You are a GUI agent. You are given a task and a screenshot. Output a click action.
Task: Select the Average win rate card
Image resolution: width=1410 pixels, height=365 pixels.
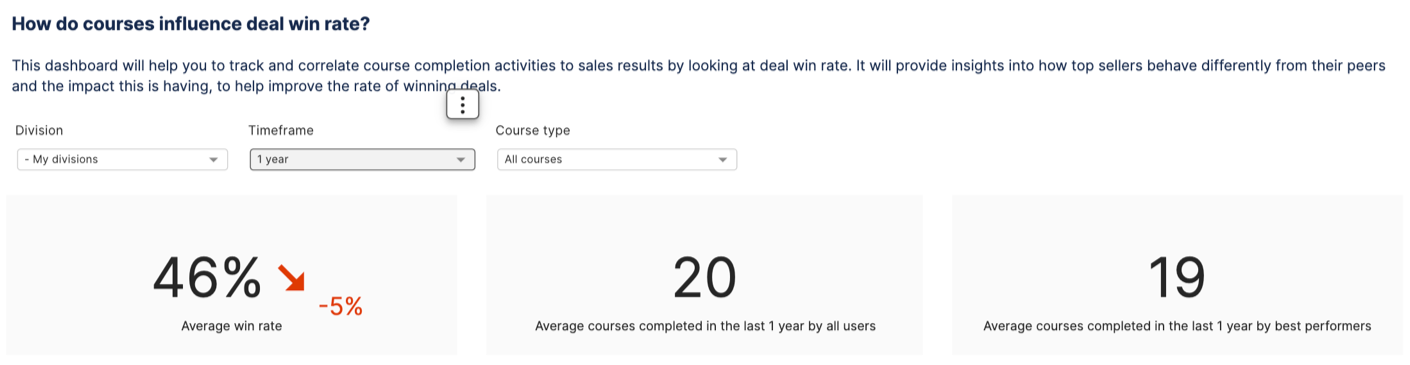[232, 275]
